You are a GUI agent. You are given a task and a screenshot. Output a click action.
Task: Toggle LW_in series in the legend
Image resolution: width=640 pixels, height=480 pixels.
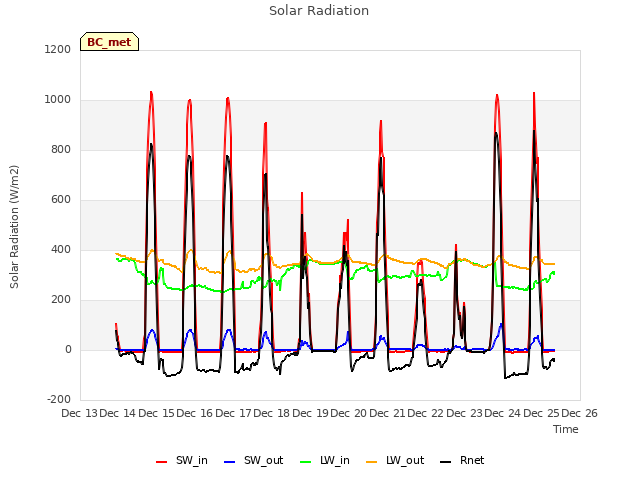click(325, 460)
